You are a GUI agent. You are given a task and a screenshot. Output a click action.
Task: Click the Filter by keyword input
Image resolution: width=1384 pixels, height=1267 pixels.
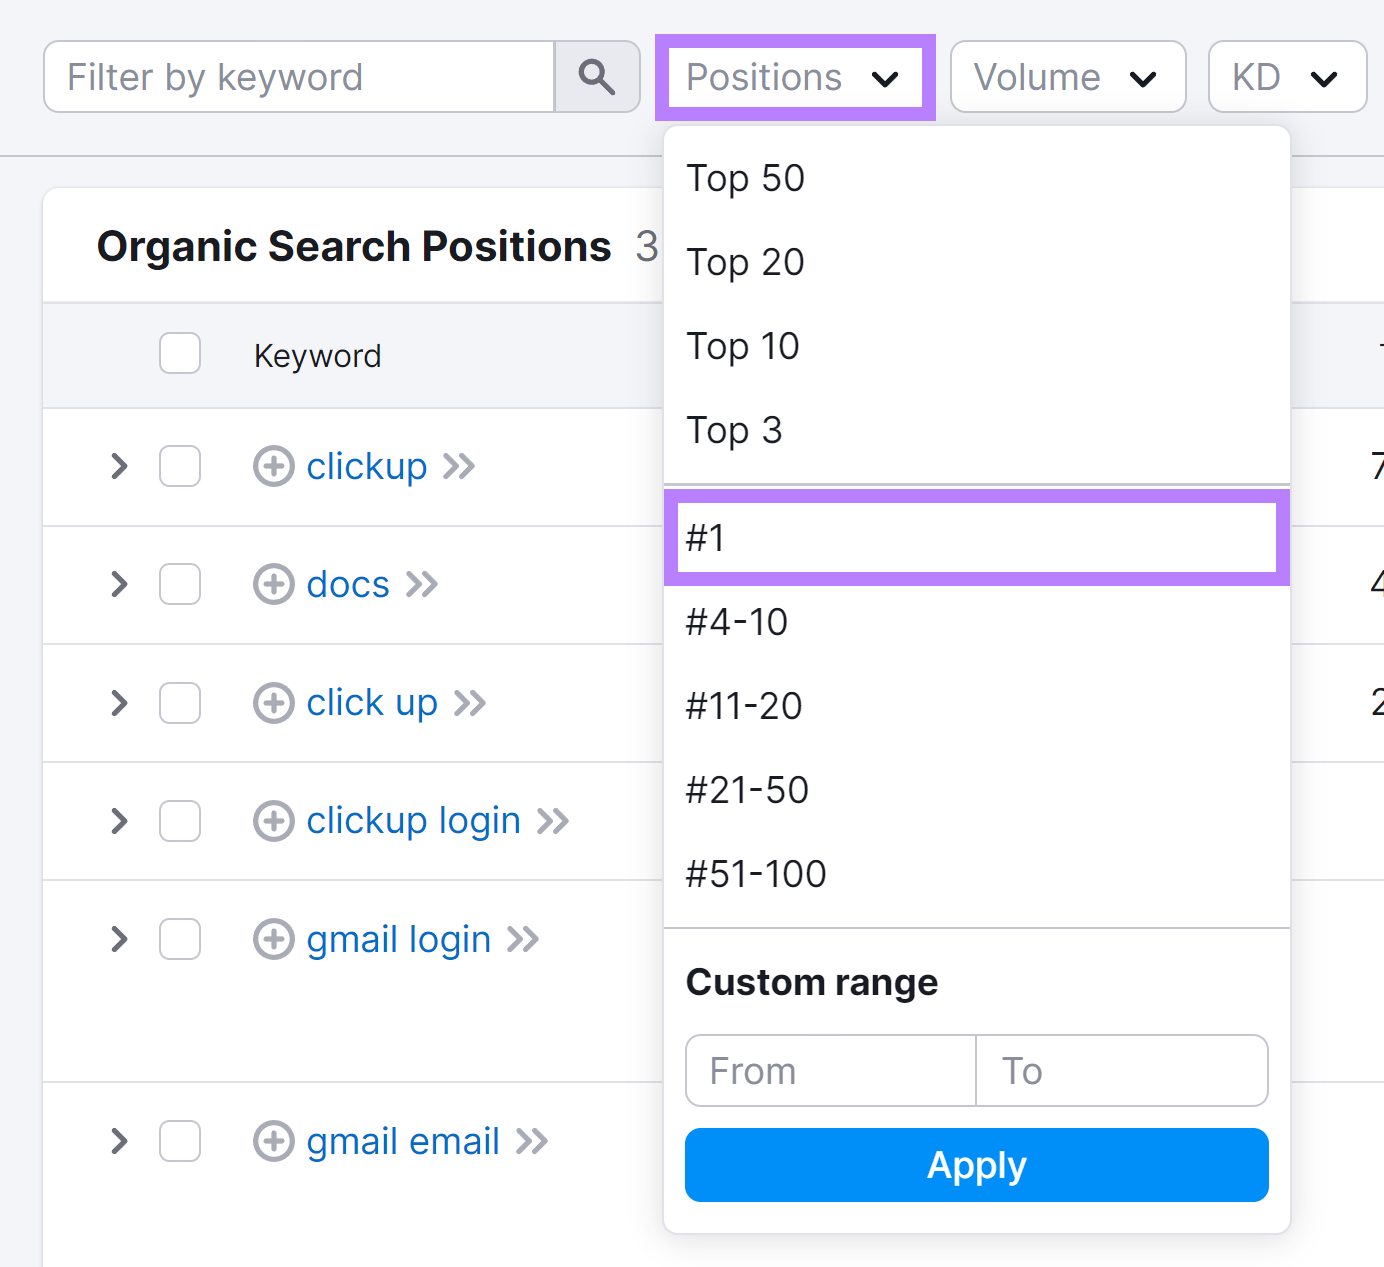coord(298,76)
